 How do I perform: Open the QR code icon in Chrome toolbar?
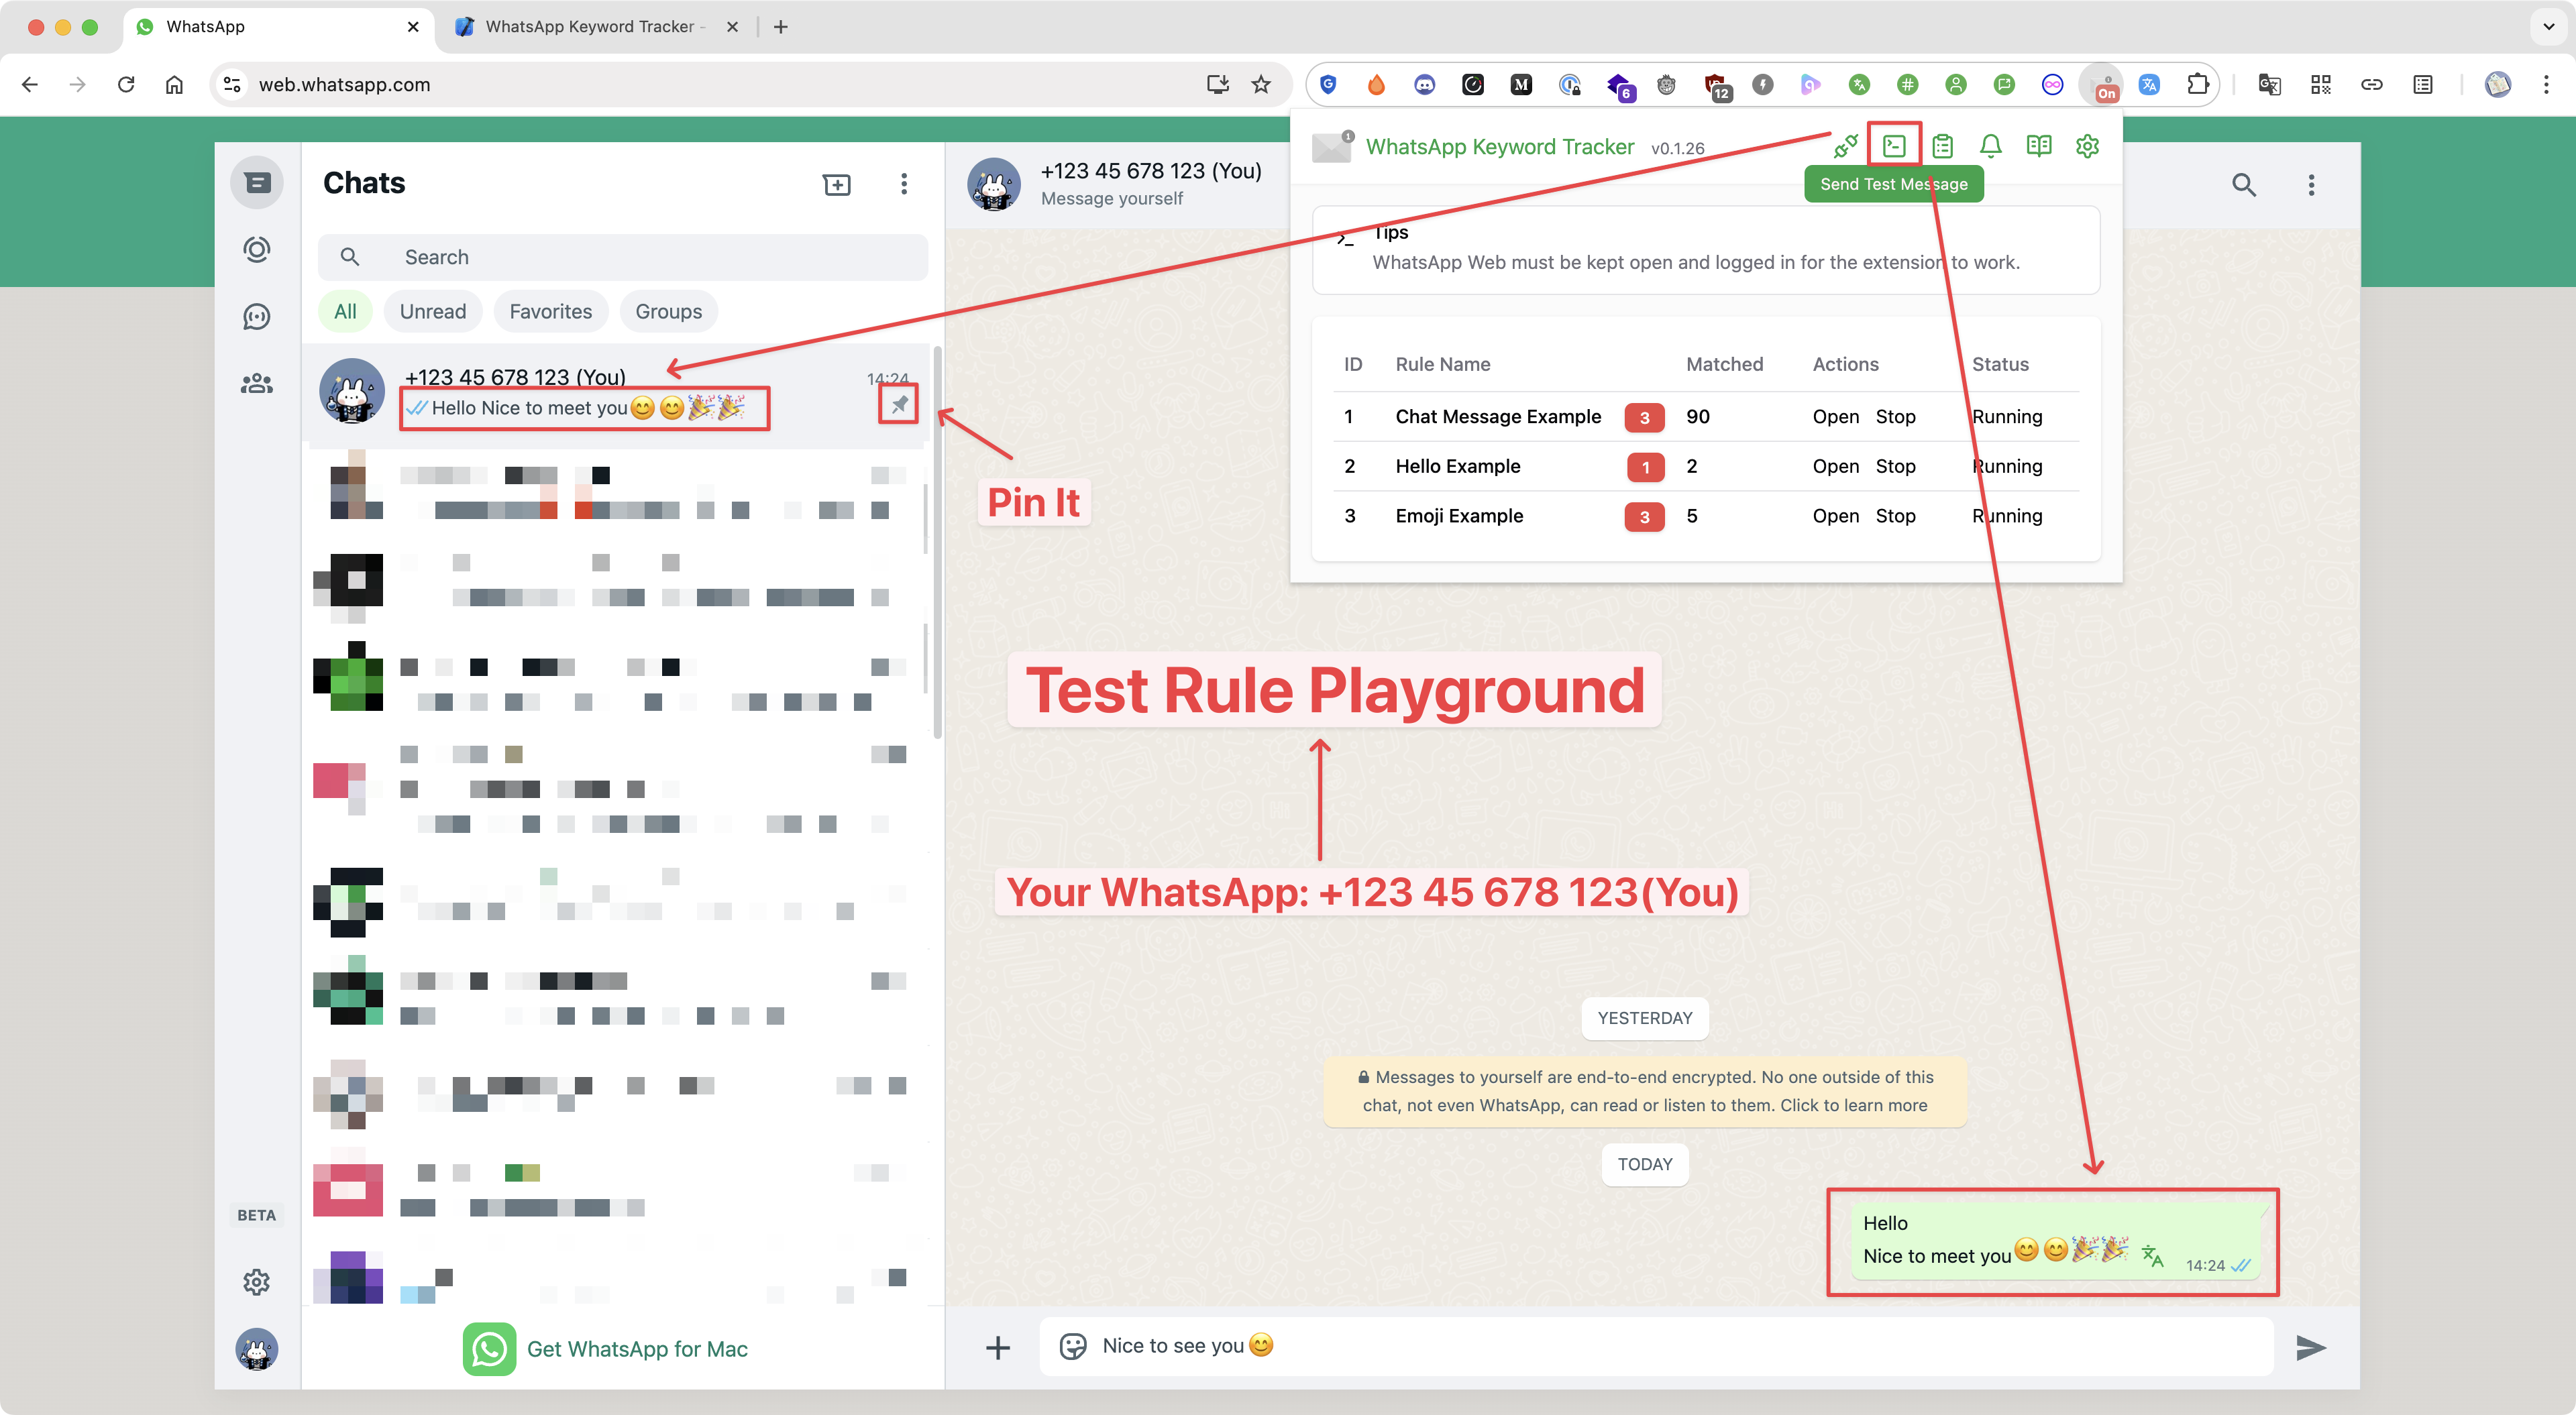click(x=2321, y=85)
